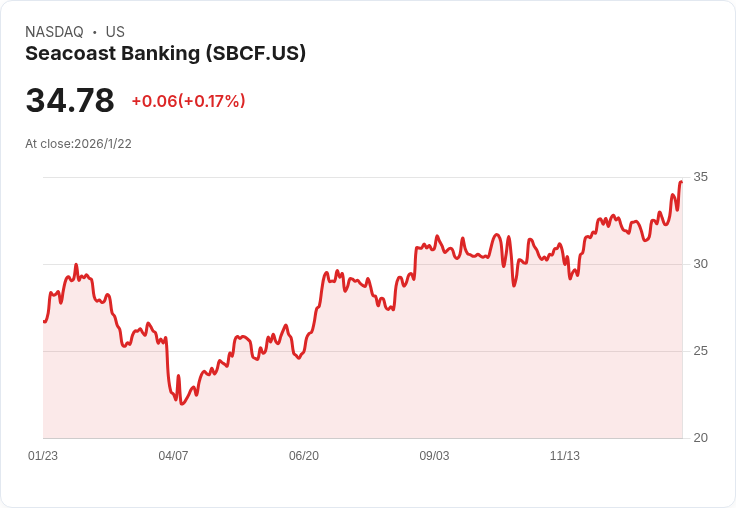
Task: Click the 34.78 current price
Action: click(70, 101)
